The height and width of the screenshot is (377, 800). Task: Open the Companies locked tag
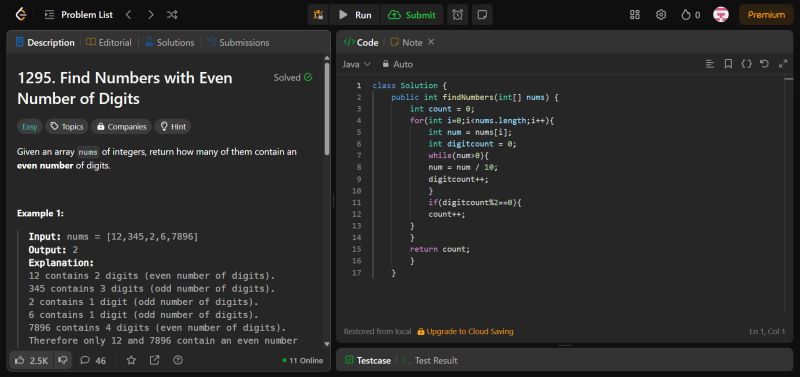pos(121,127)
